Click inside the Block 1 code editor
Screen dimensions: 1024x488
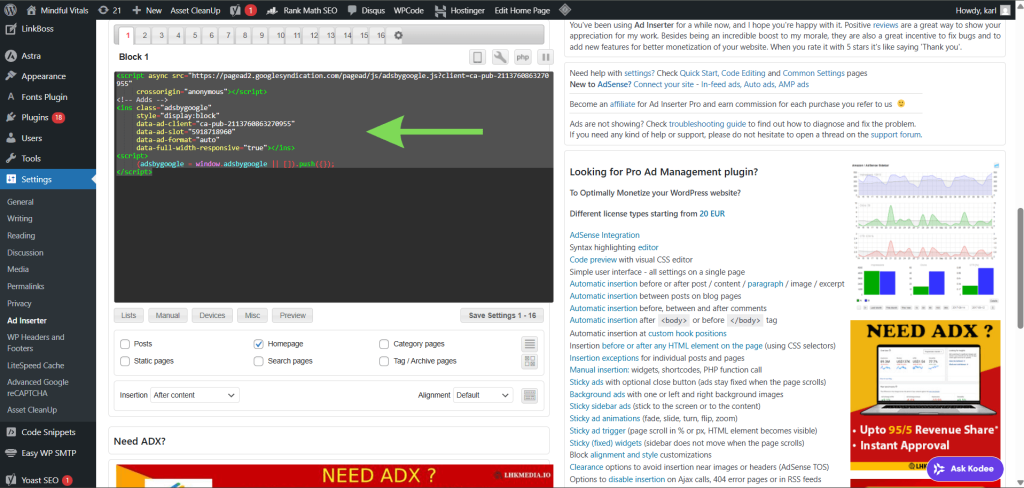(333, 186)
